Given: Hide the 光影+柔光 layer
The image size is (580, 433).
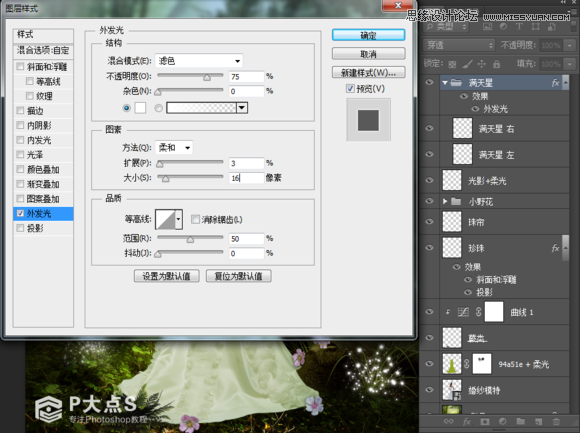Looking at the screenshot, I should pos(429,180).
